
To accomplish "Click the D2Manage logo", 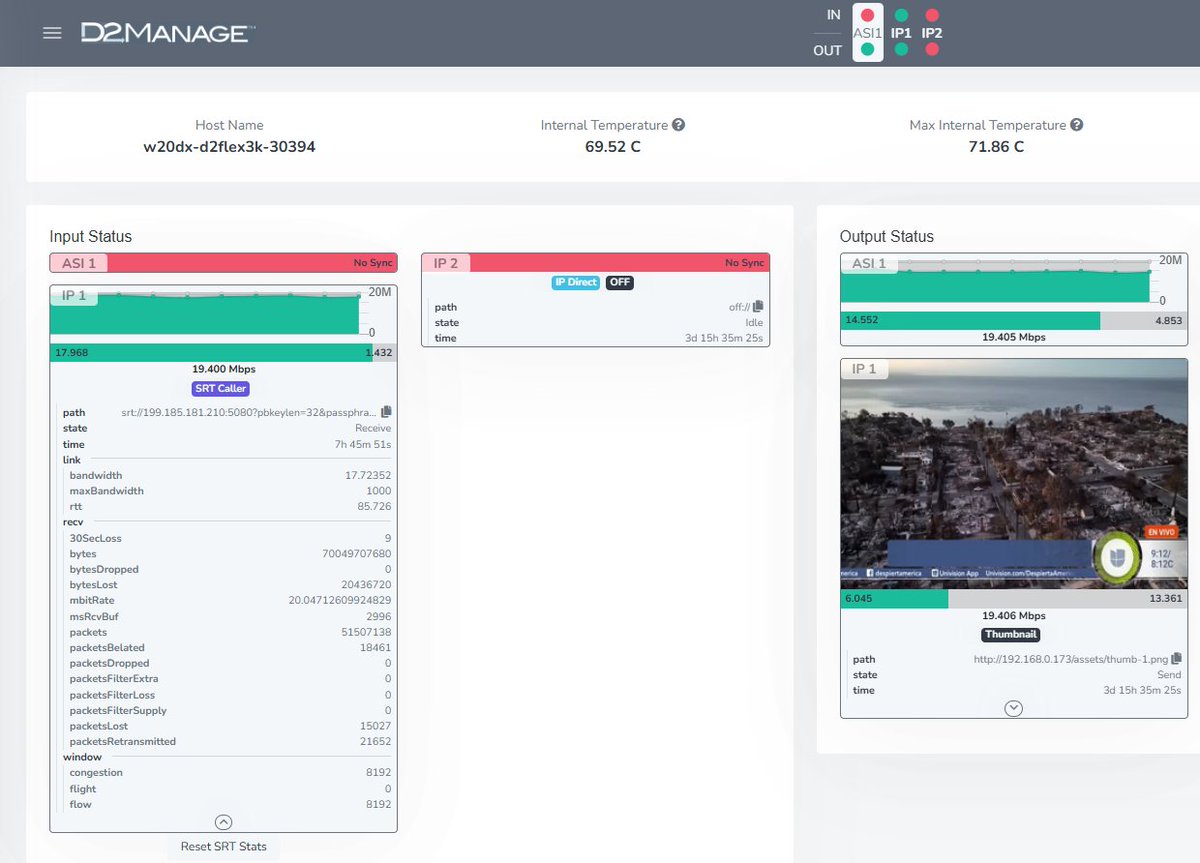I will click(x=168, y=33).
